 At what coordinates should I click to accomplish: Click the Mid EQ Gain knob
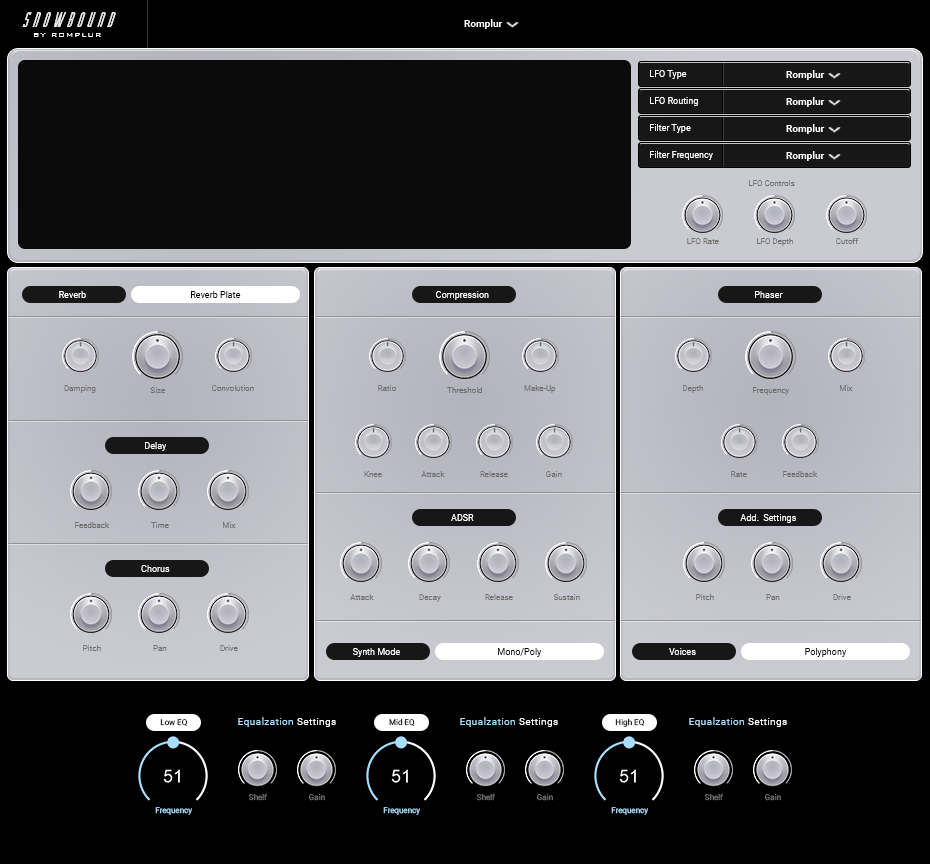(544, 770)
